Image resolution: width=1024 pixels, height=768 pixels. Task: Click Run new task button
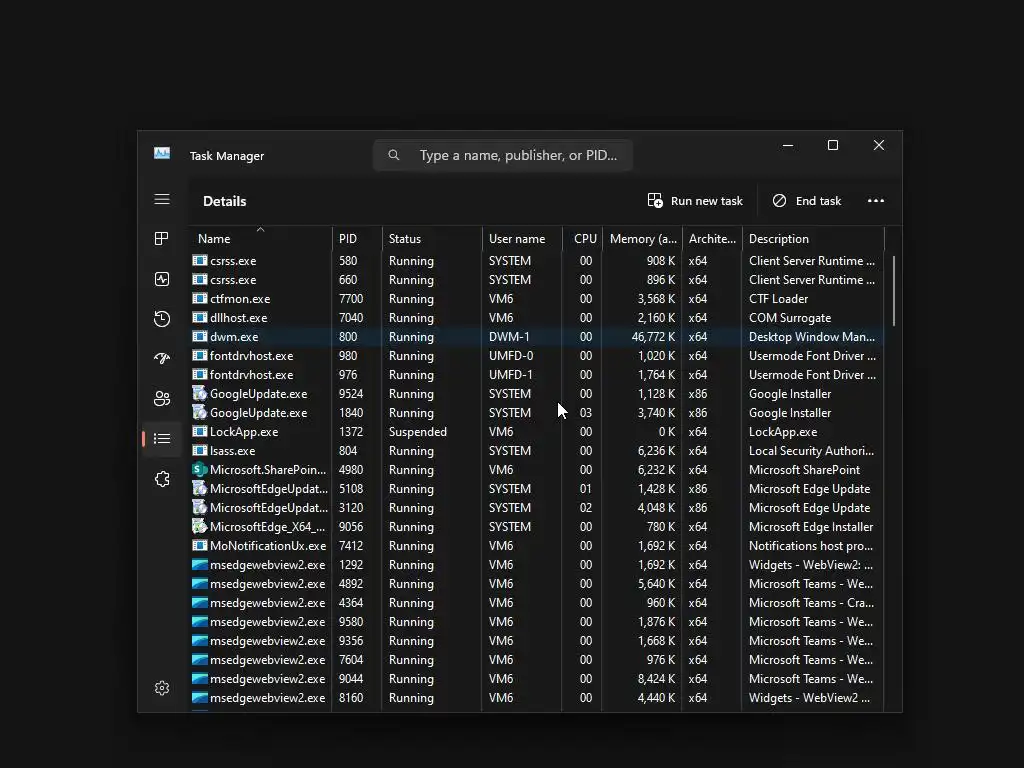coord(695,200)
